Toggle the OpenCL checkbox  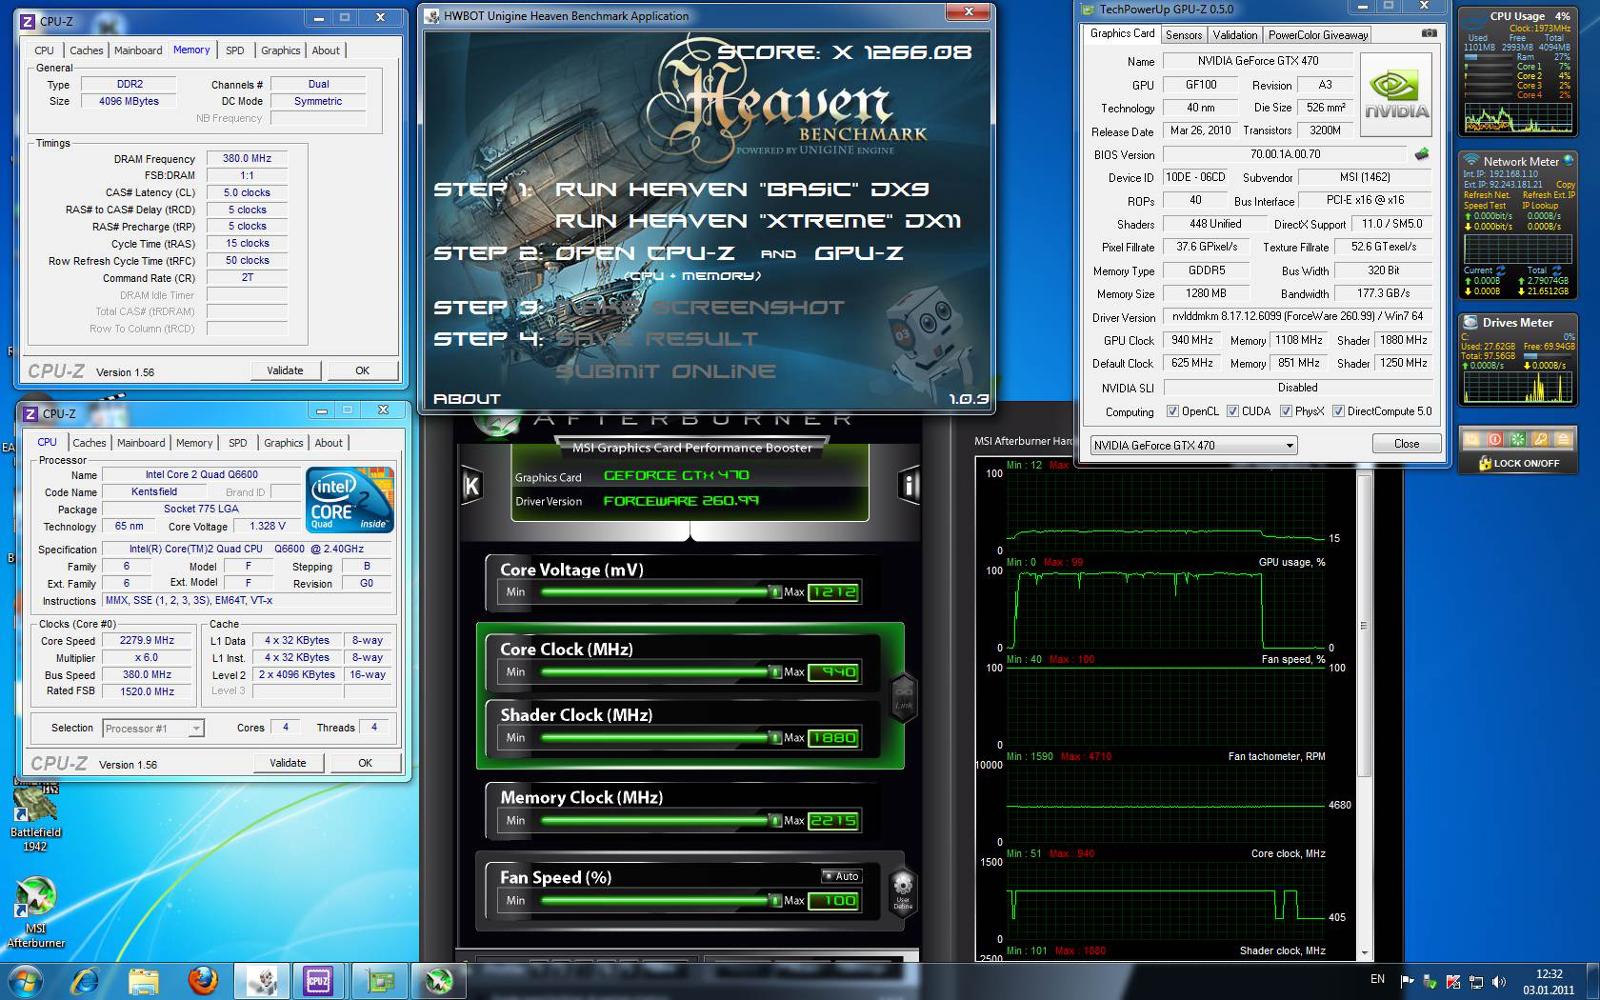pyautogui.click(x=1173, y=411)
